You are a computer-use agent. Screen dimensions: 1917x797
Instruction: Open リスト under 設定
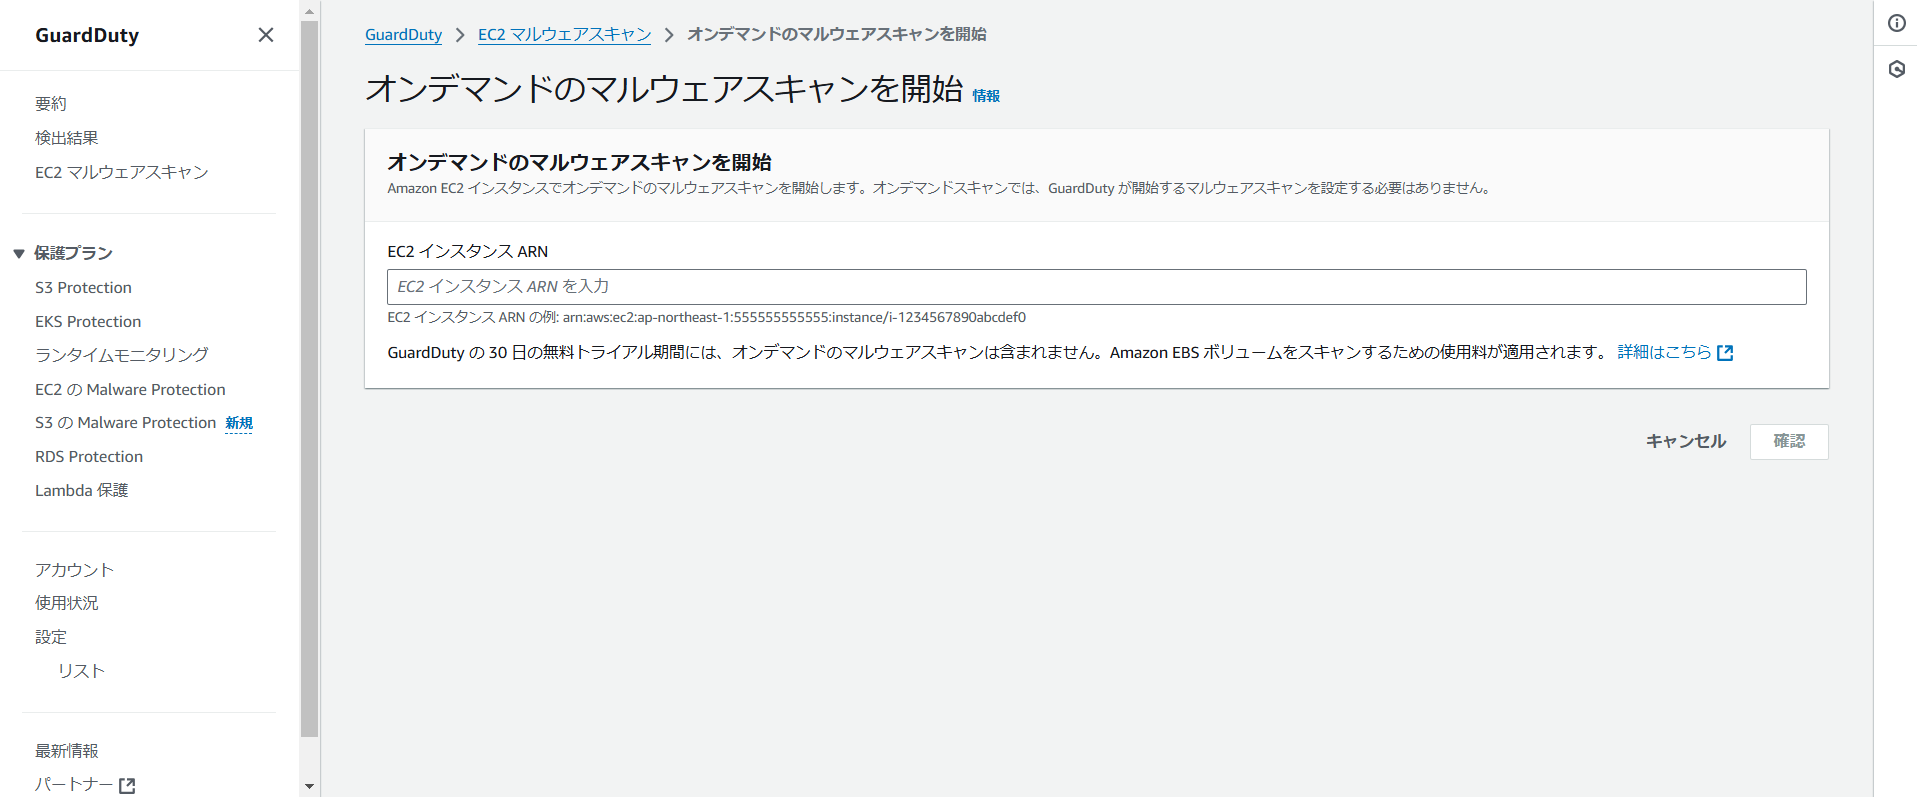tap(81, 671)
